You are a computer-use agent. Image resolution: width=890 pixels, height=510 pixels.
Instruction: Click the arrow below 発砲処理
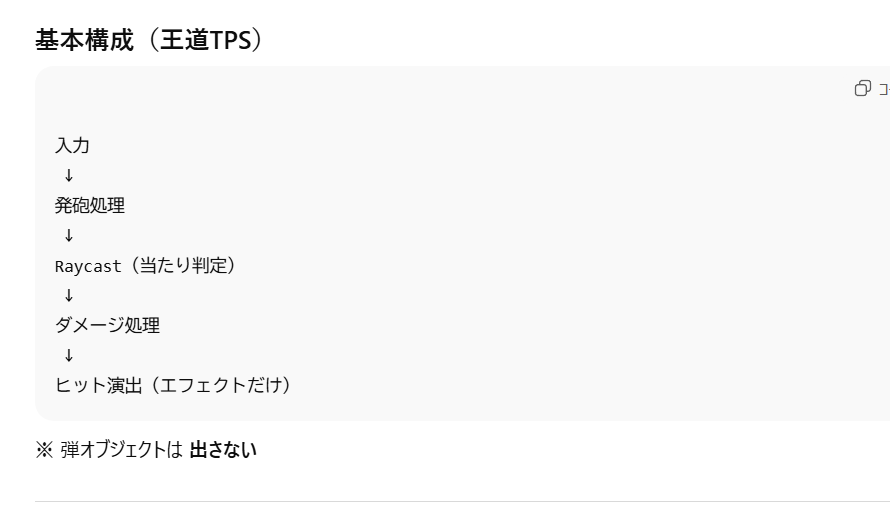tap(69, 235)
